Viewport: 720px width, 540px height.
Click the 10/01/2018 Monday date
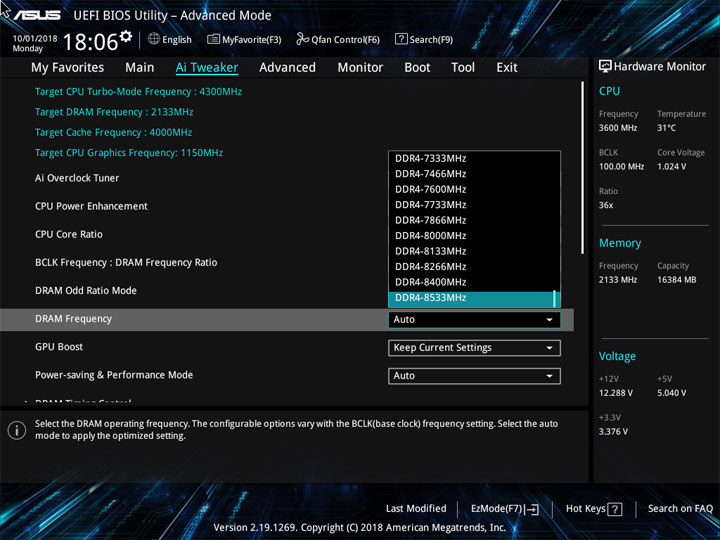pyautogui.click(x=35, y=43)
